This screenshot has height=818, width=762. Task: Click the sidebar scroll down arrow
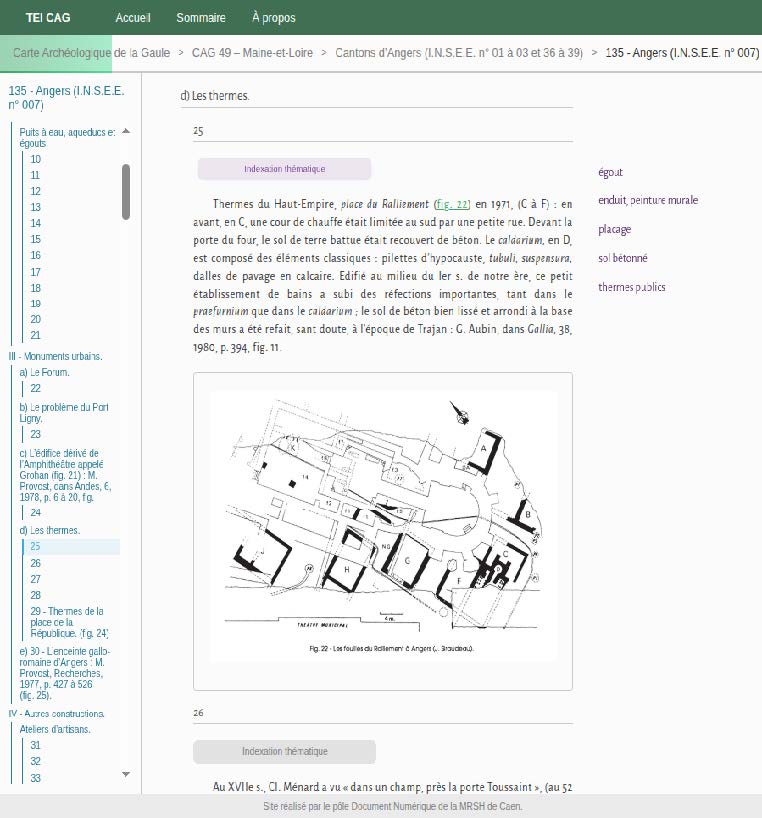126,773
